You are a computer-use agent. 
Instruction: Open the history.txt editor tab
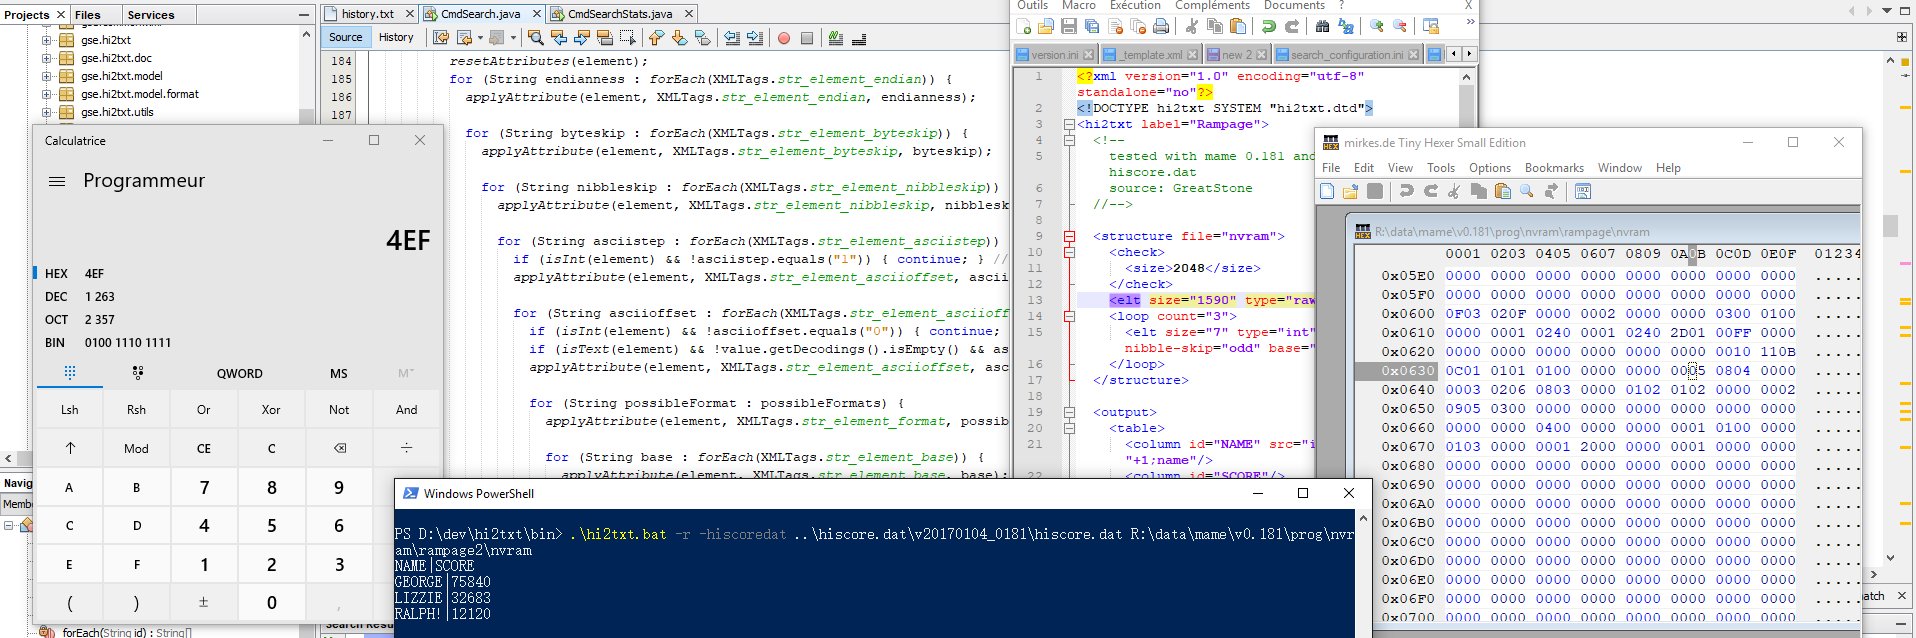tap(367, 14)
